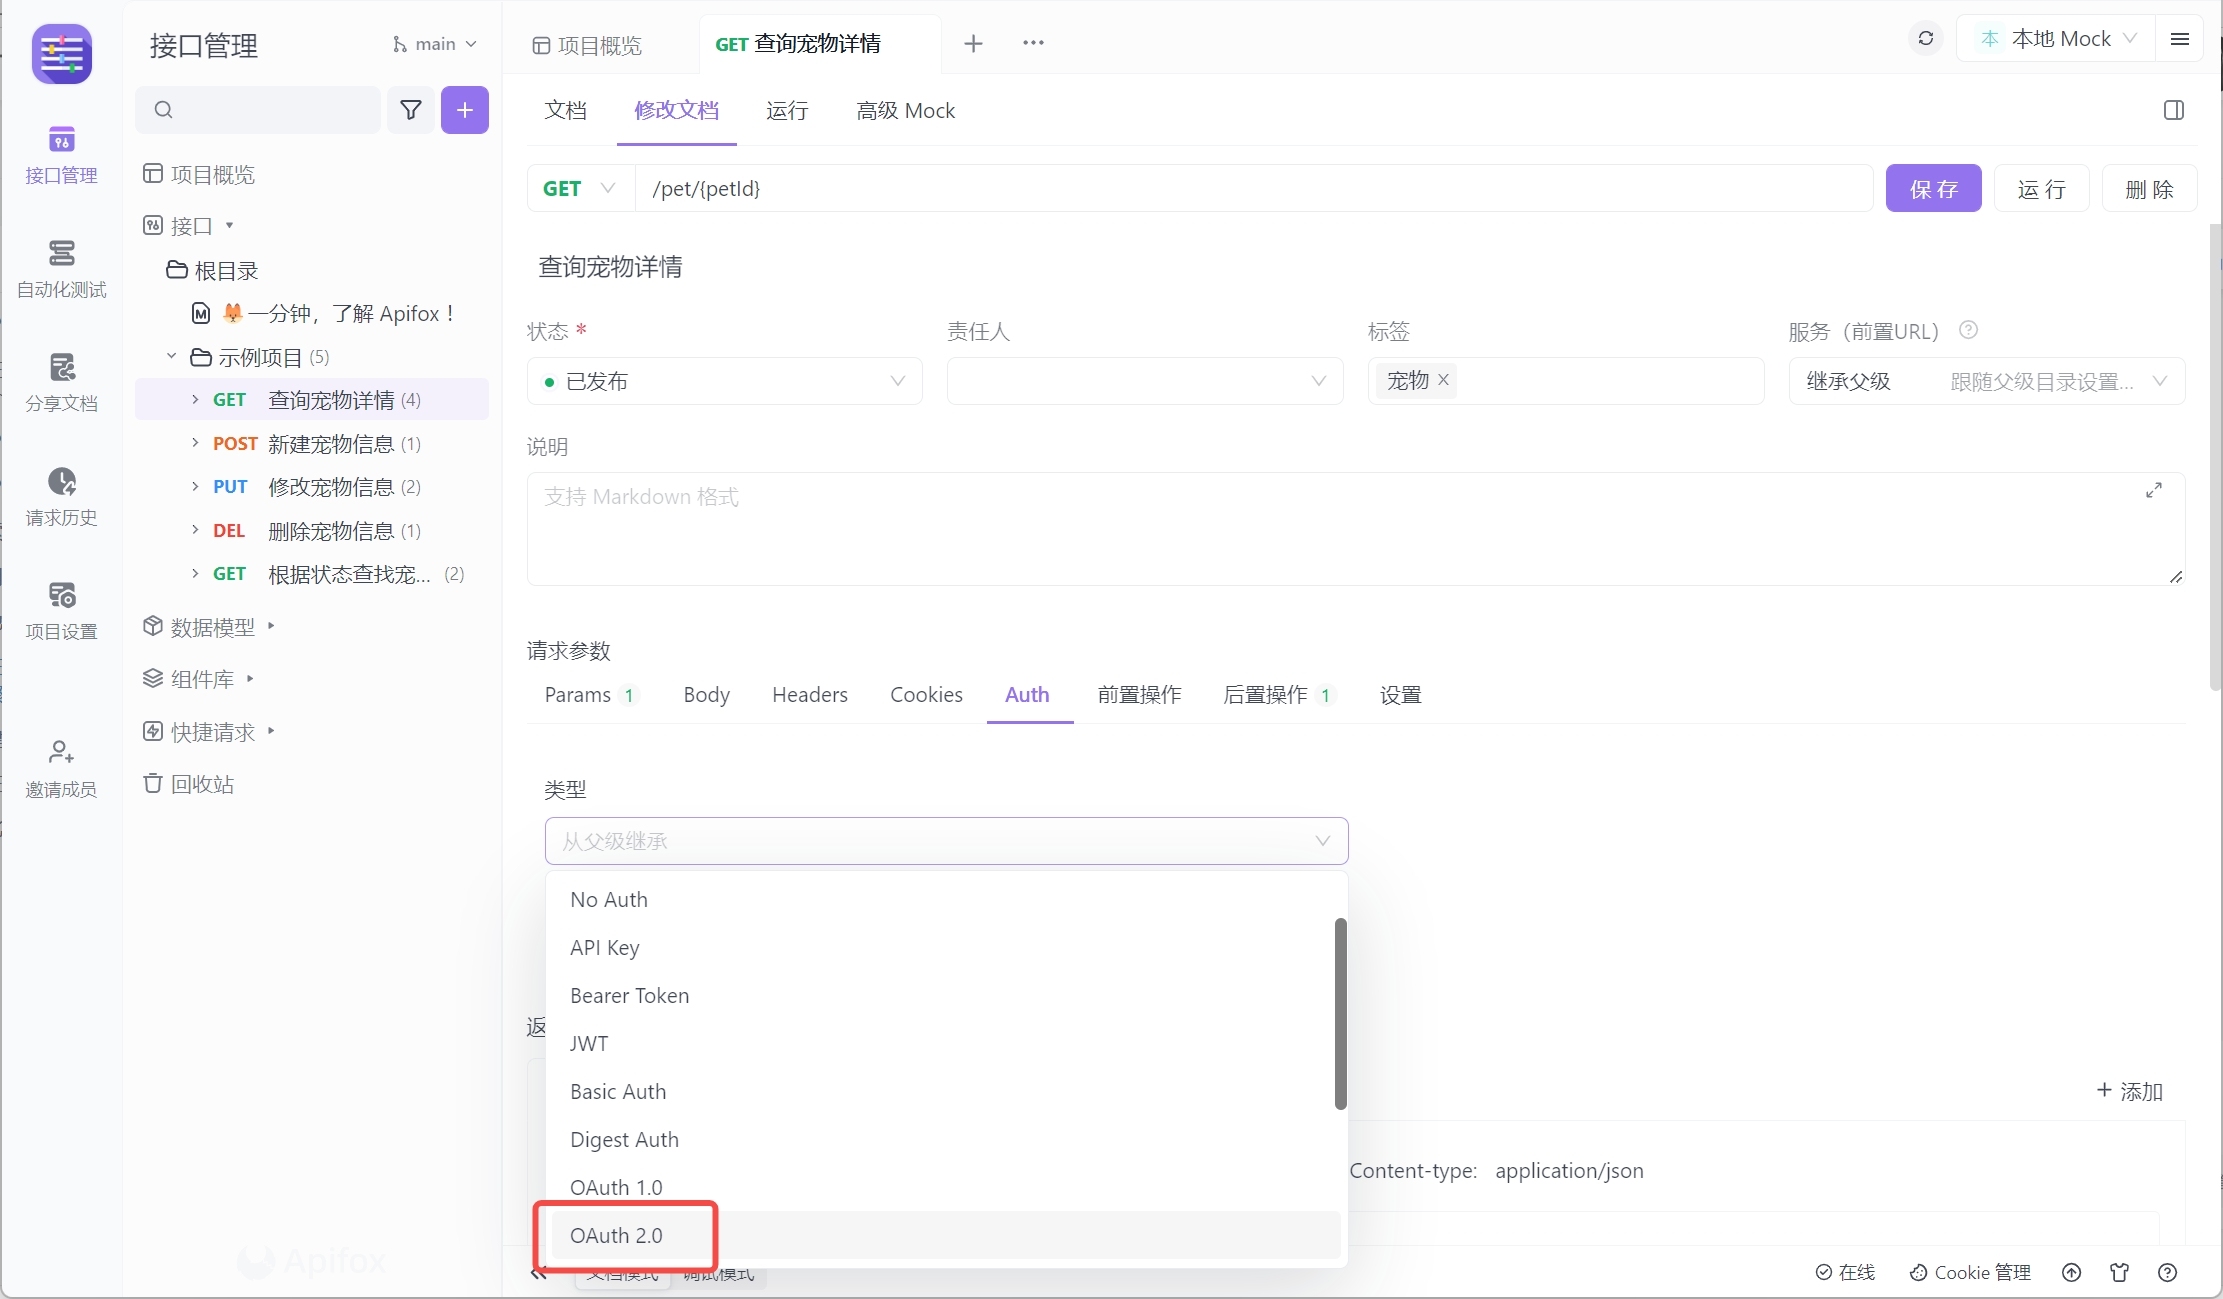Click the 添加 button above the response area
The width and height of the screenshot is (2223, 1299).
click(2130, 1092)
